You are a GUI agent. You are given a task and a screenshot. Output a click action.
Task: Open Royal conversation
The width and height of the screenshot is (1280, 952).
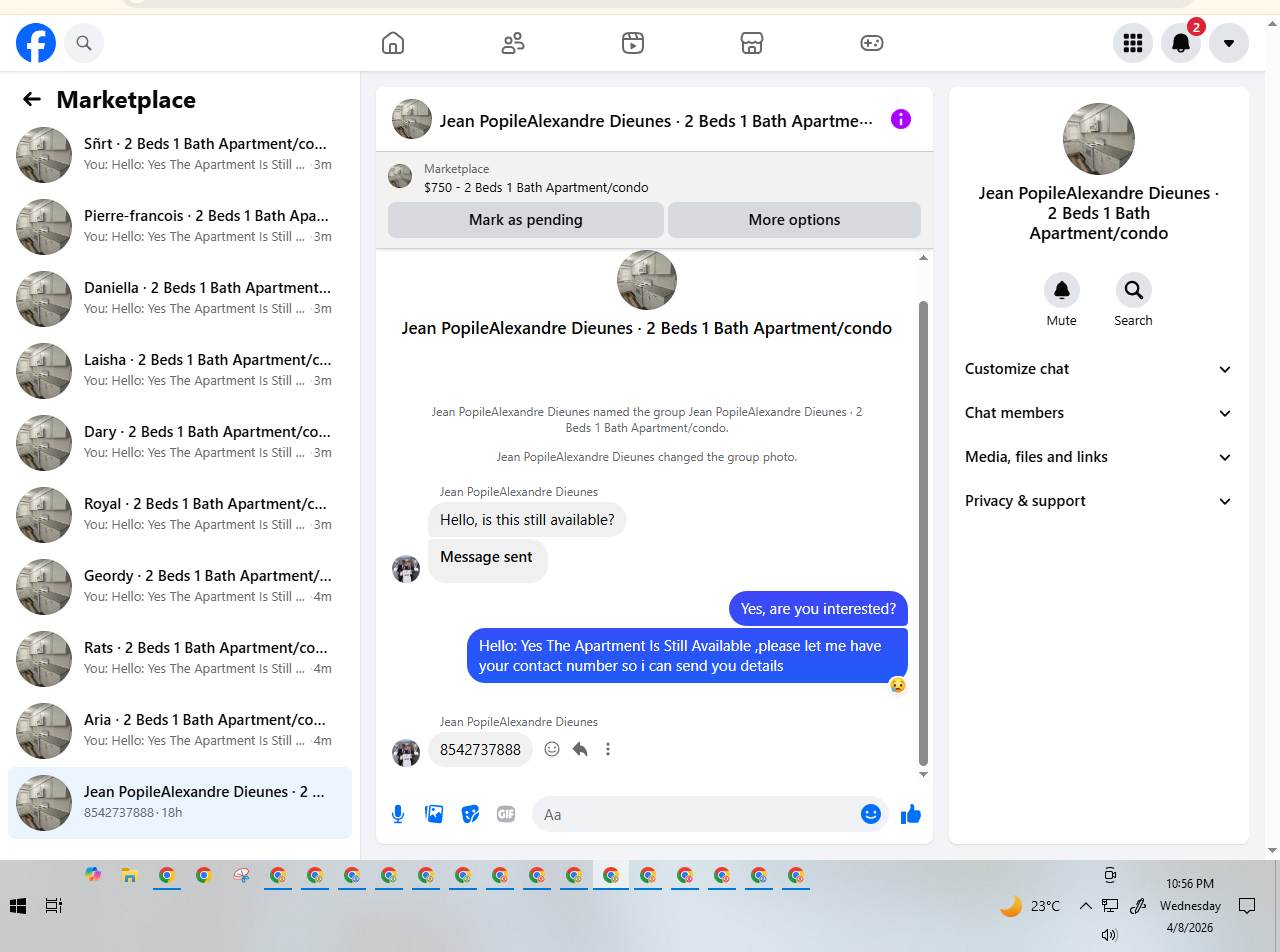(x=180, y=515)
